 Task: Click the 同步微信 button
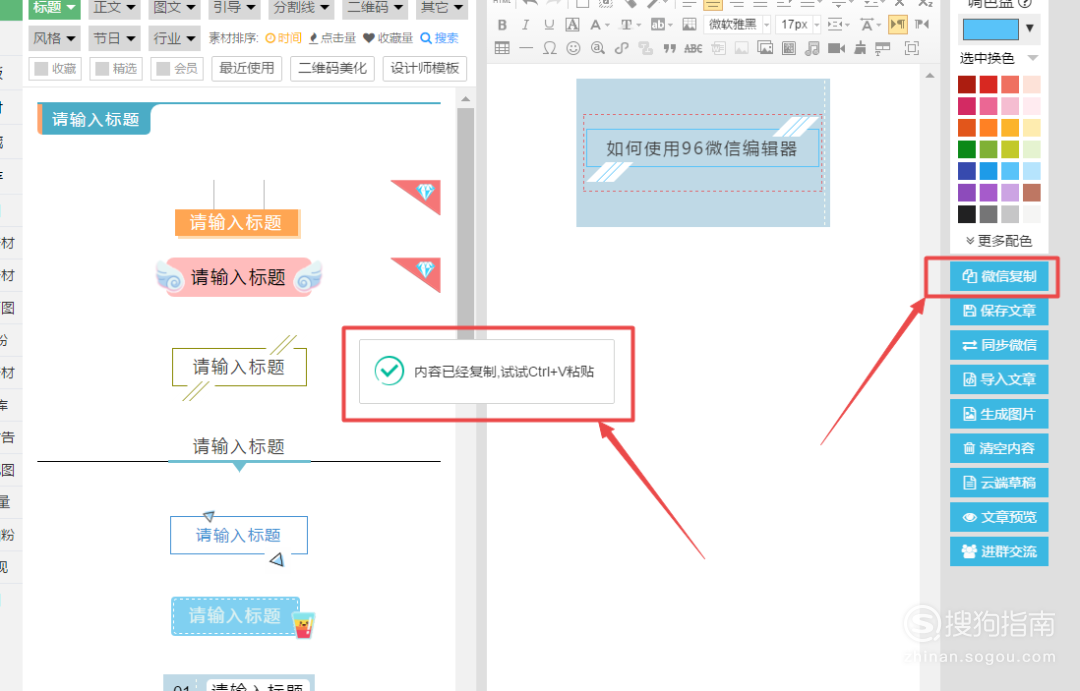click(x=999, y=345)
